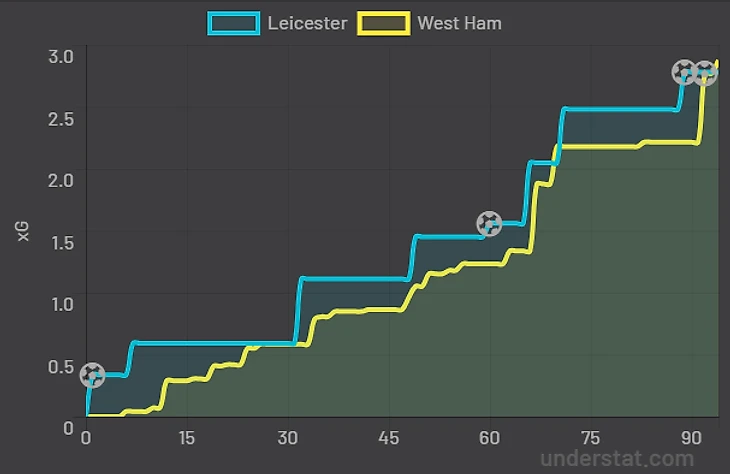The height and width of the screenshot is (474, 730).
Task: Hide the West Ham series via its legend label
Action: click(x=460, y=23)
